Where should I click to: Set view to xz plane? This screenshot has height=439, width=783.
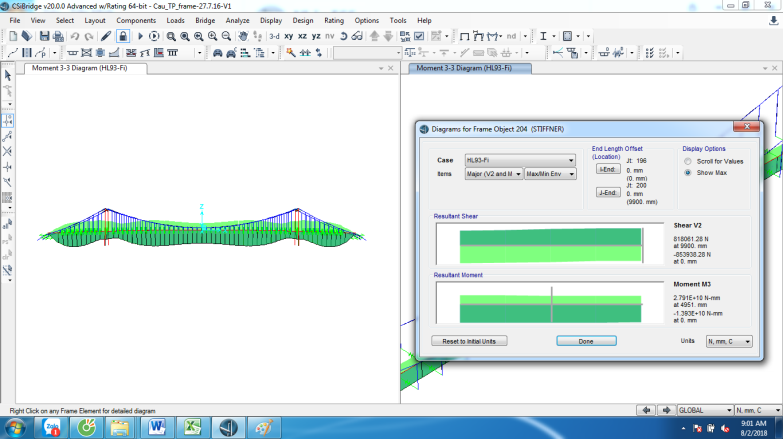tap(303, 36)
